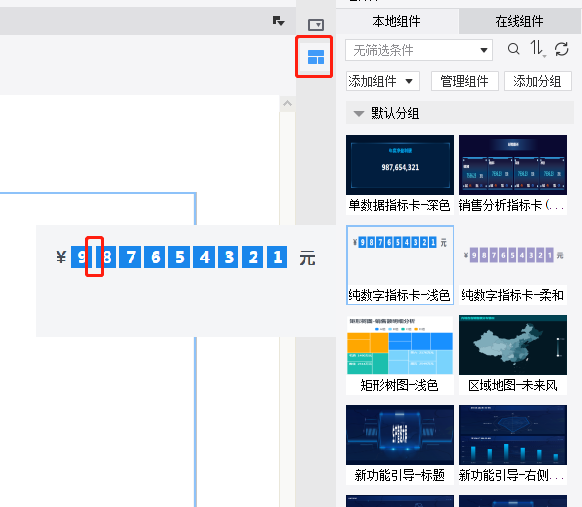
Task: Select 纯数字指标卡-柔和 thumbnail
Action: tap(513, 256)
